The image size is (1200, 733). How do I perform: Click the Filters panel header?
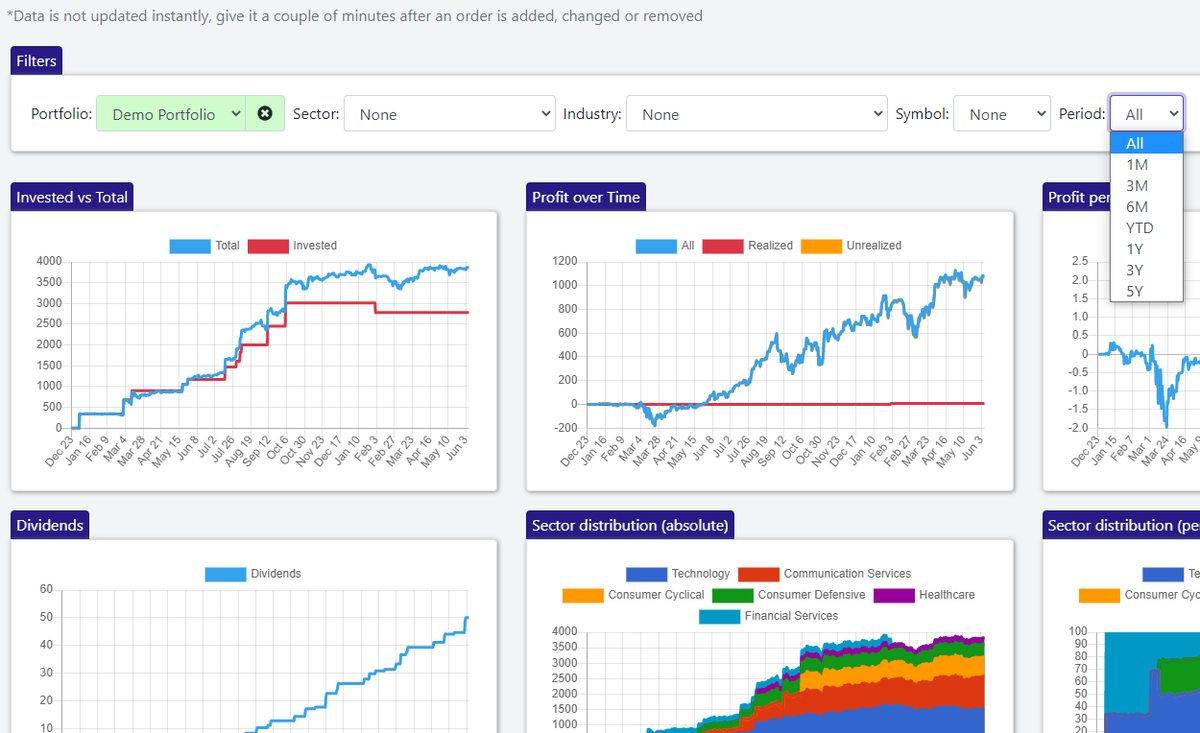[35, 60]
